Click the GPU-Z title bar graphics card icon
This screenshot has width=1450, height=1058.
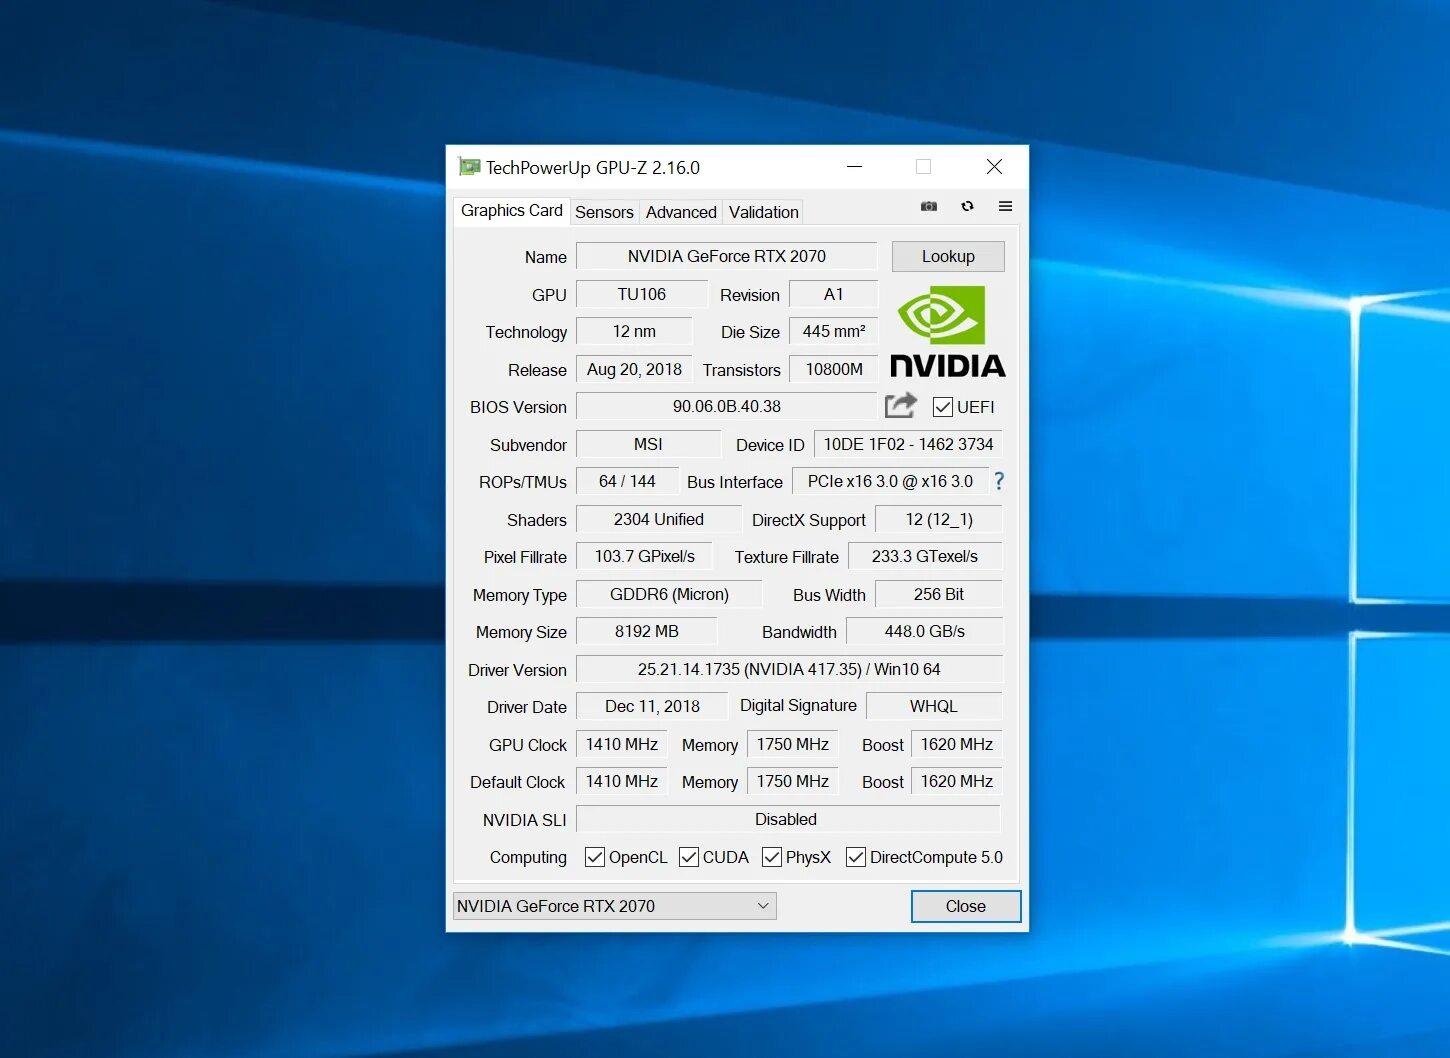click(x=470, y=167)
